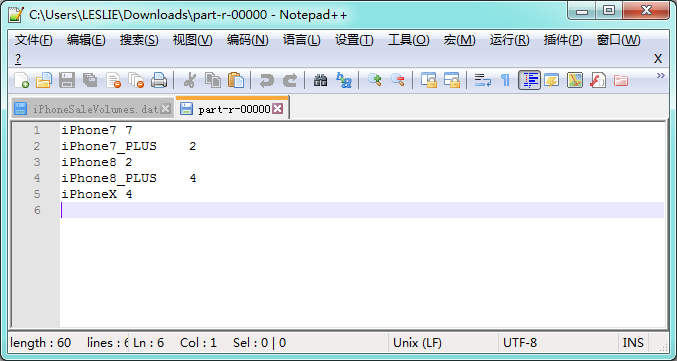Open the Document Map icon
Screen dimensions: 677x361
(575, 80)
